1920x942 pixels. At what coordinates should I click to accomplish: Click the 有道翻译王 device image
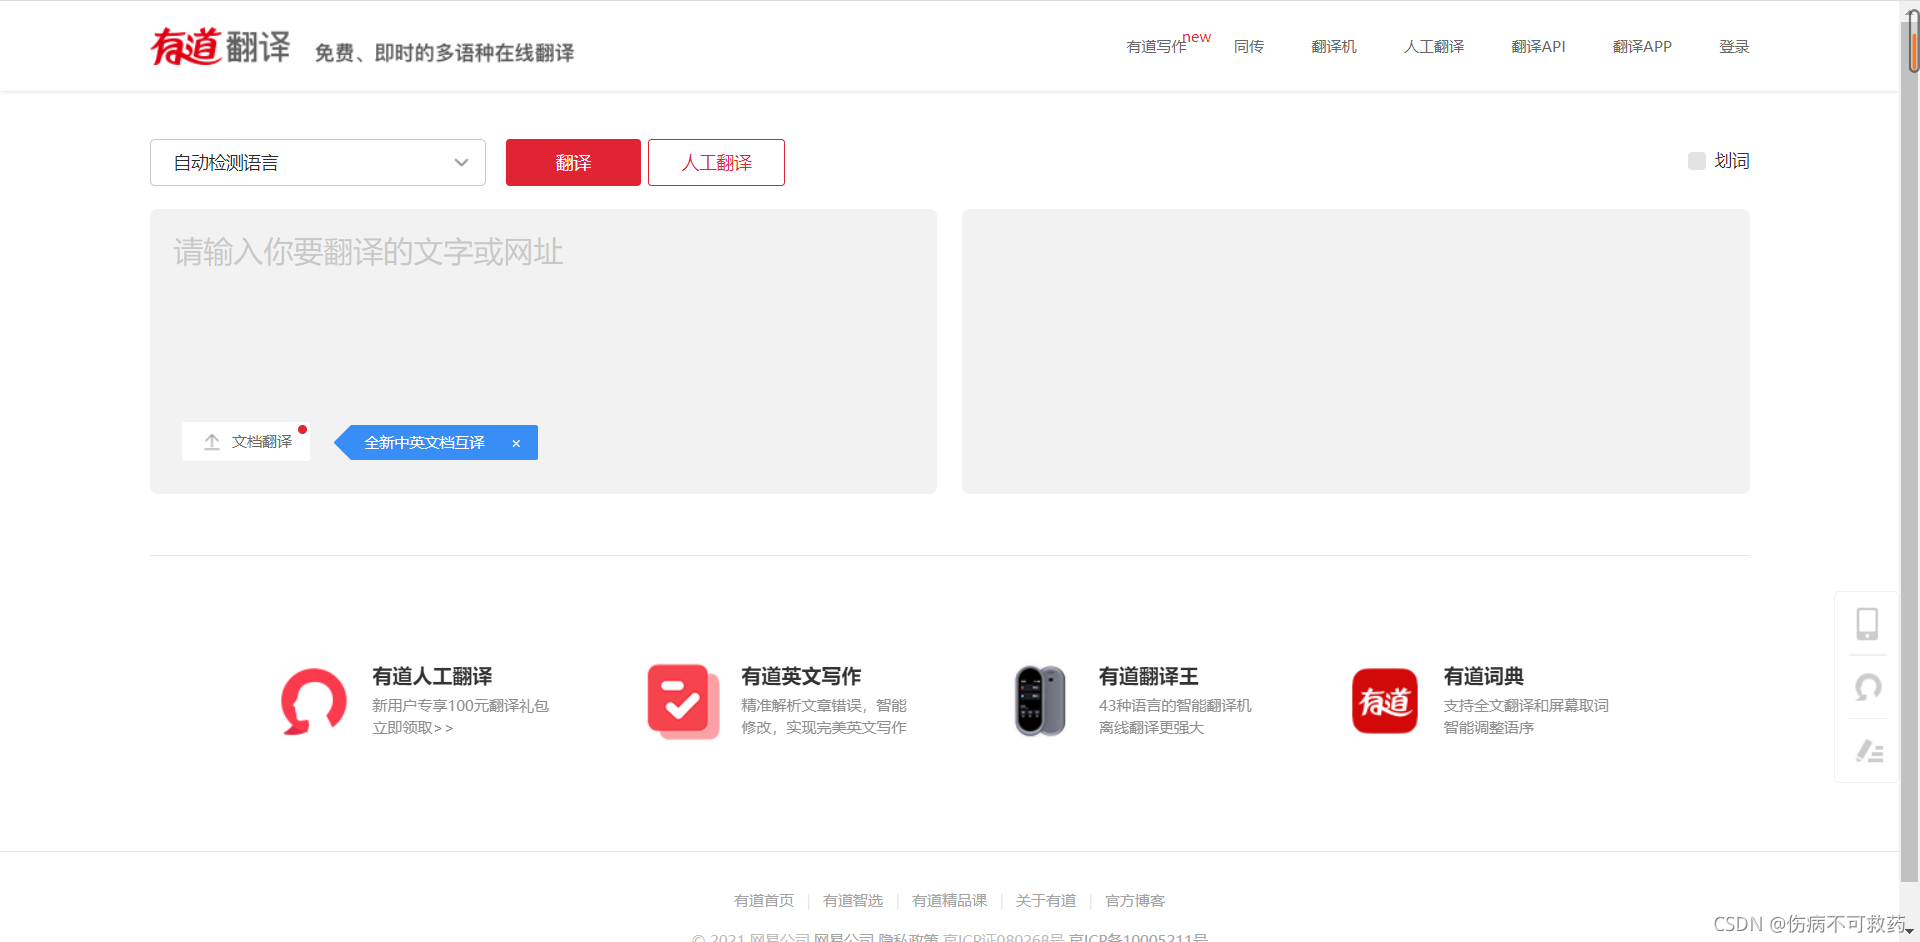1040,701
